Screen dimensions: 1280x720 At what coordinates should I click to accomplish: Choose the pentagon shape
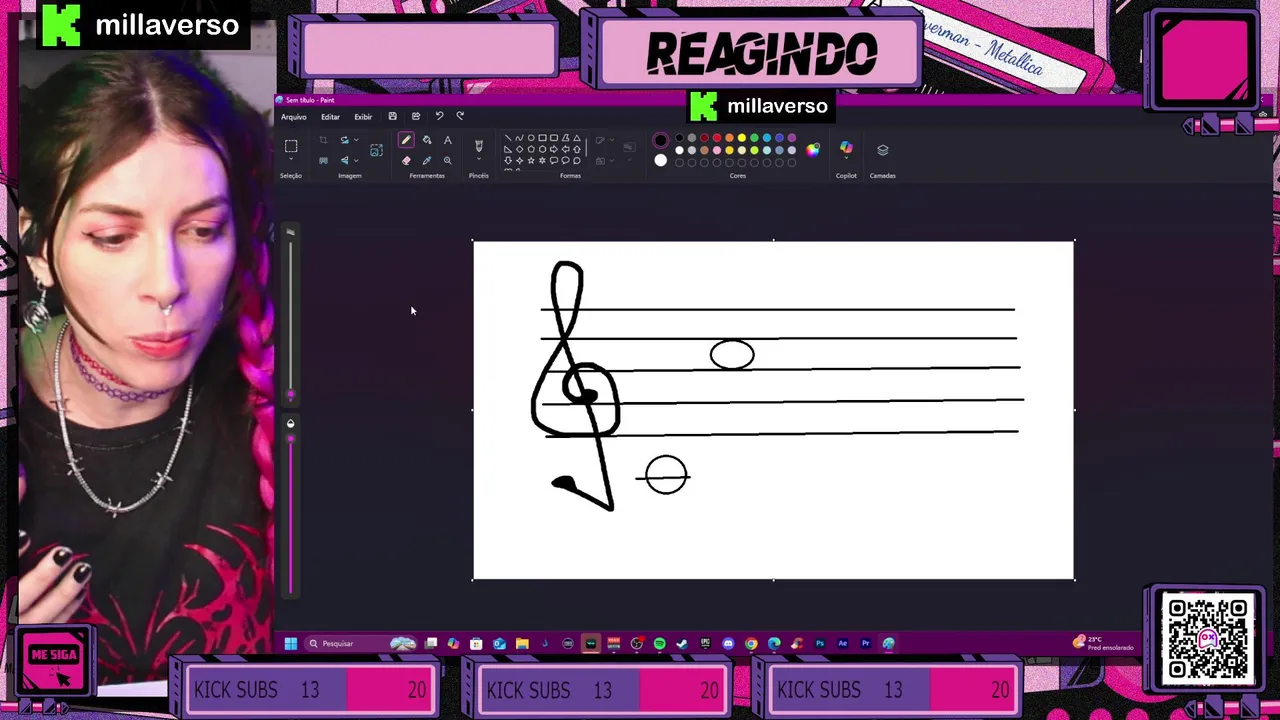pyautogui.click(x=531, y=149)
